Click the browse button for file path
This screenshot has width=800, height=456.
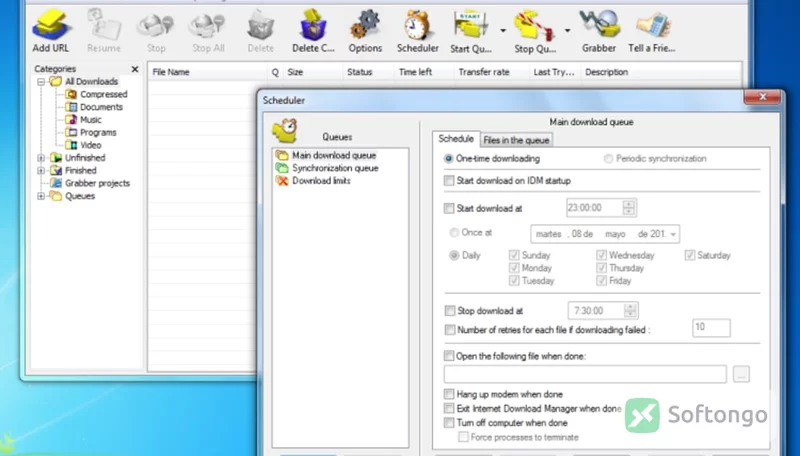tap(741, 374)
